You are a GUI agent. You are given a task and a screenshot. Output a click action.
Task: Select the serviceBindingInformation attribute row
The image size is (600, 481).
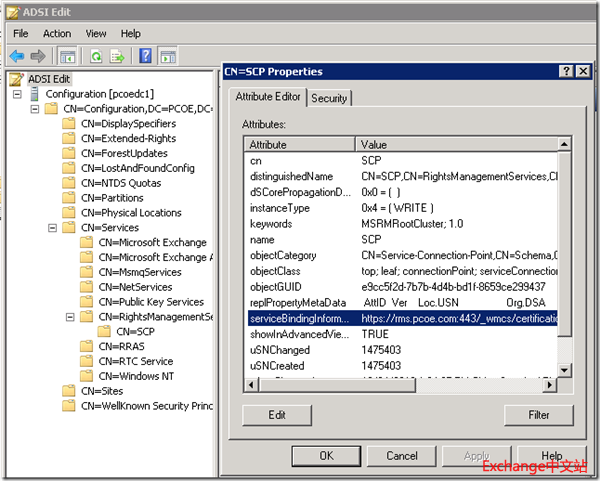coord(400,318)
